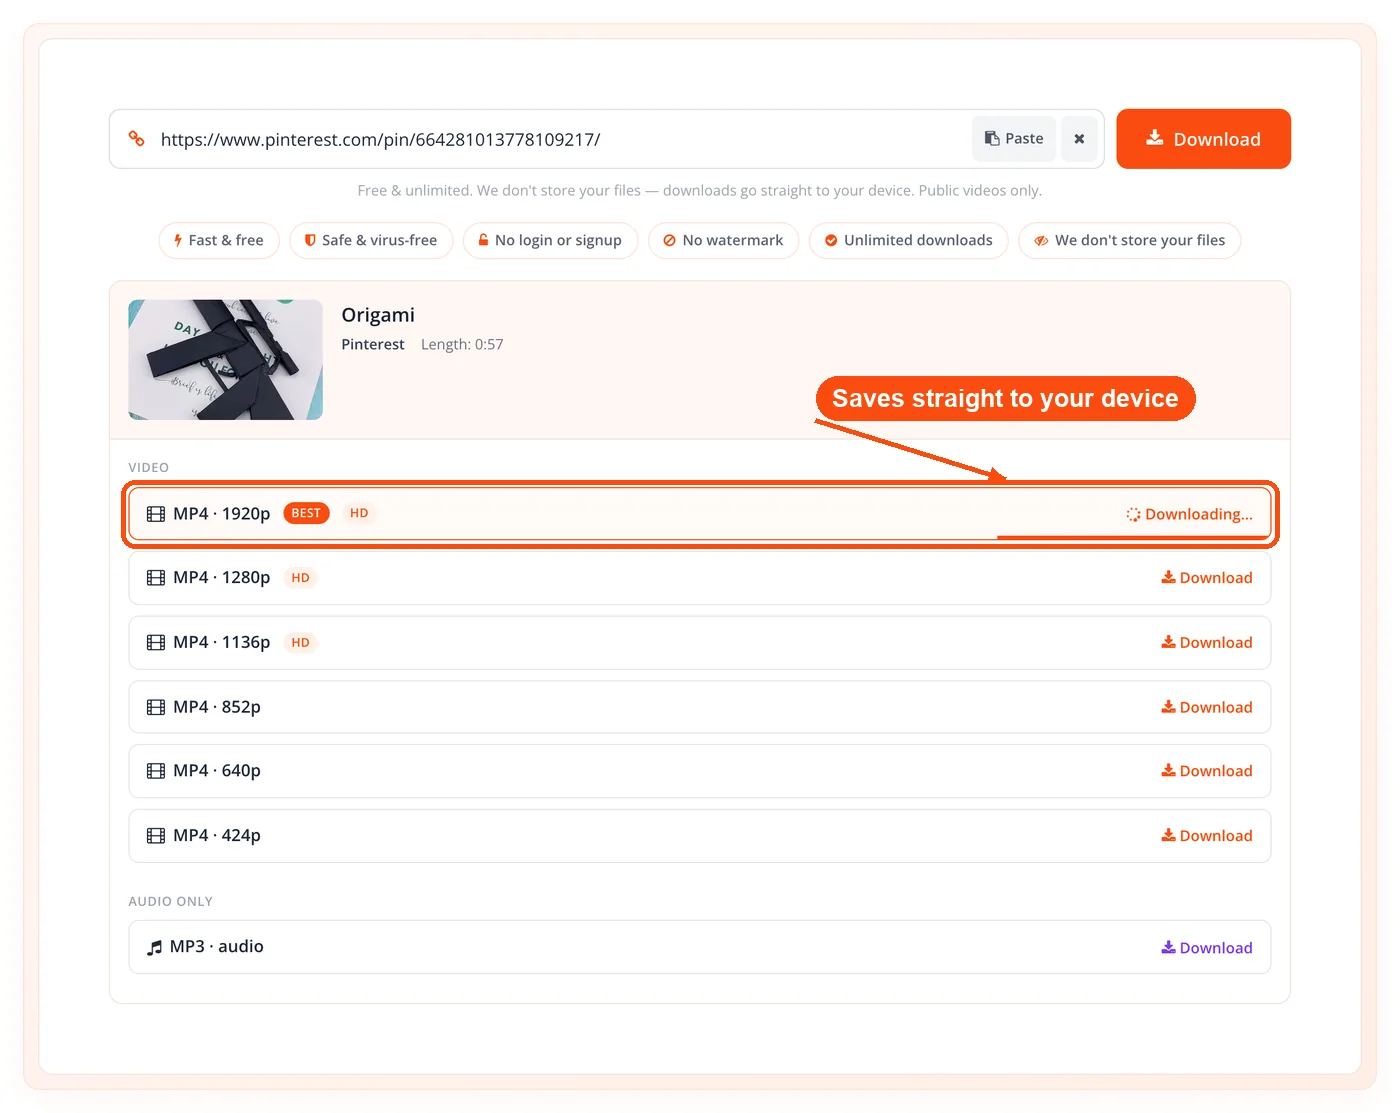Click the BEST badge on the 1920p row
Screen dimensions: 1400x1113
[306, 513]
